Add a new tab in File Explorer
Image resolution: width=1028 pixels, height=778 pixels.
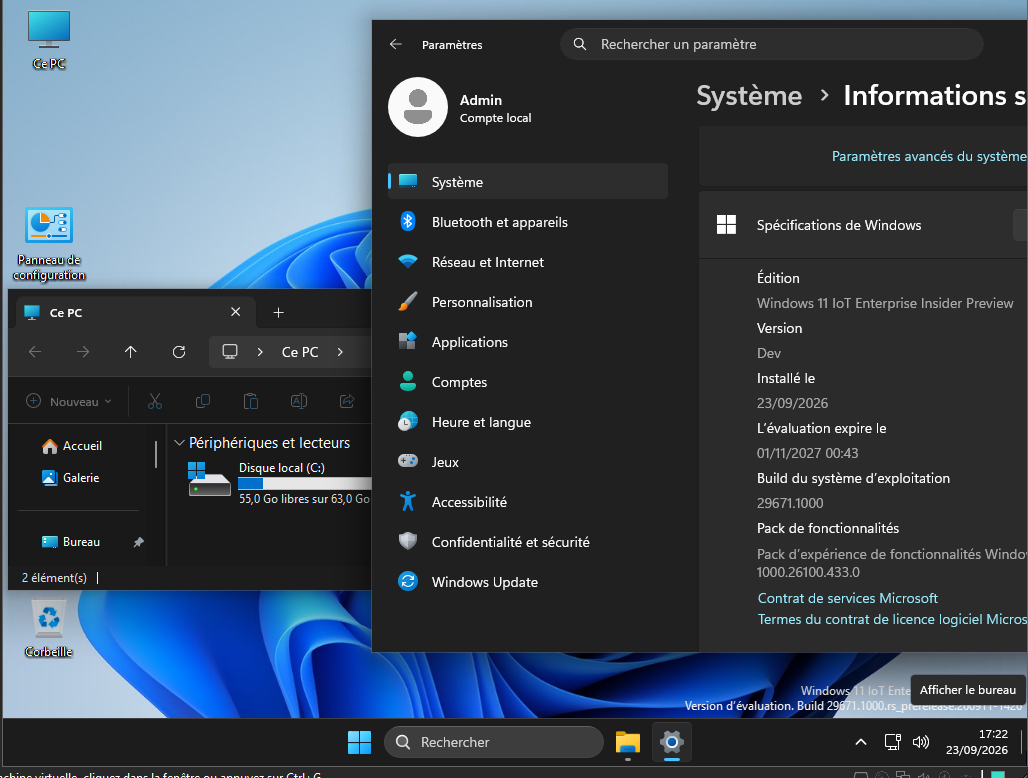pyautogui.click(x=278, y=313)
